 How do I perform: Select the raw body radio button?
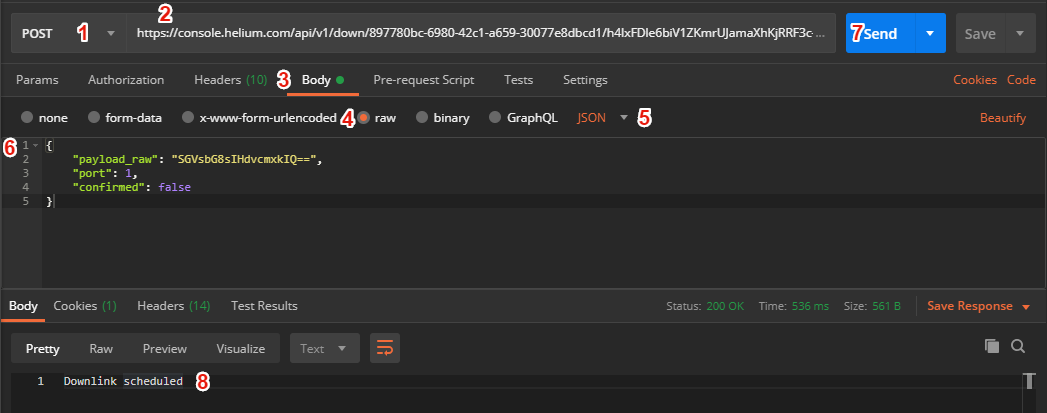pos(365,117)
